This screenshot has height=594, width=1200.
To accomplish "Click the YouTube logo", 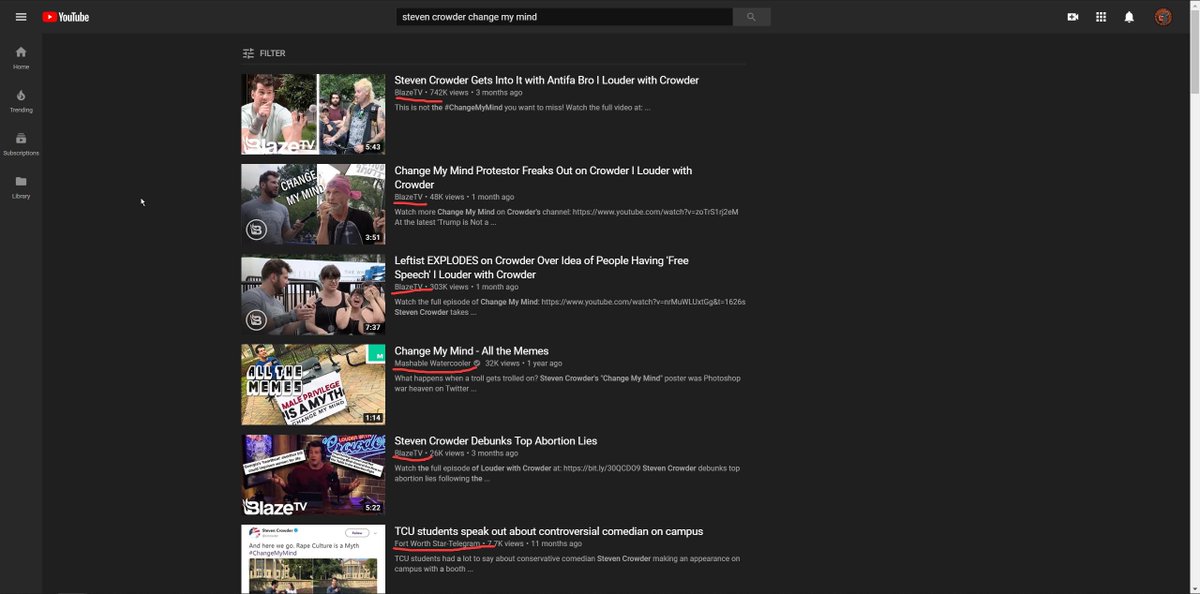I will tap(65, 17).
